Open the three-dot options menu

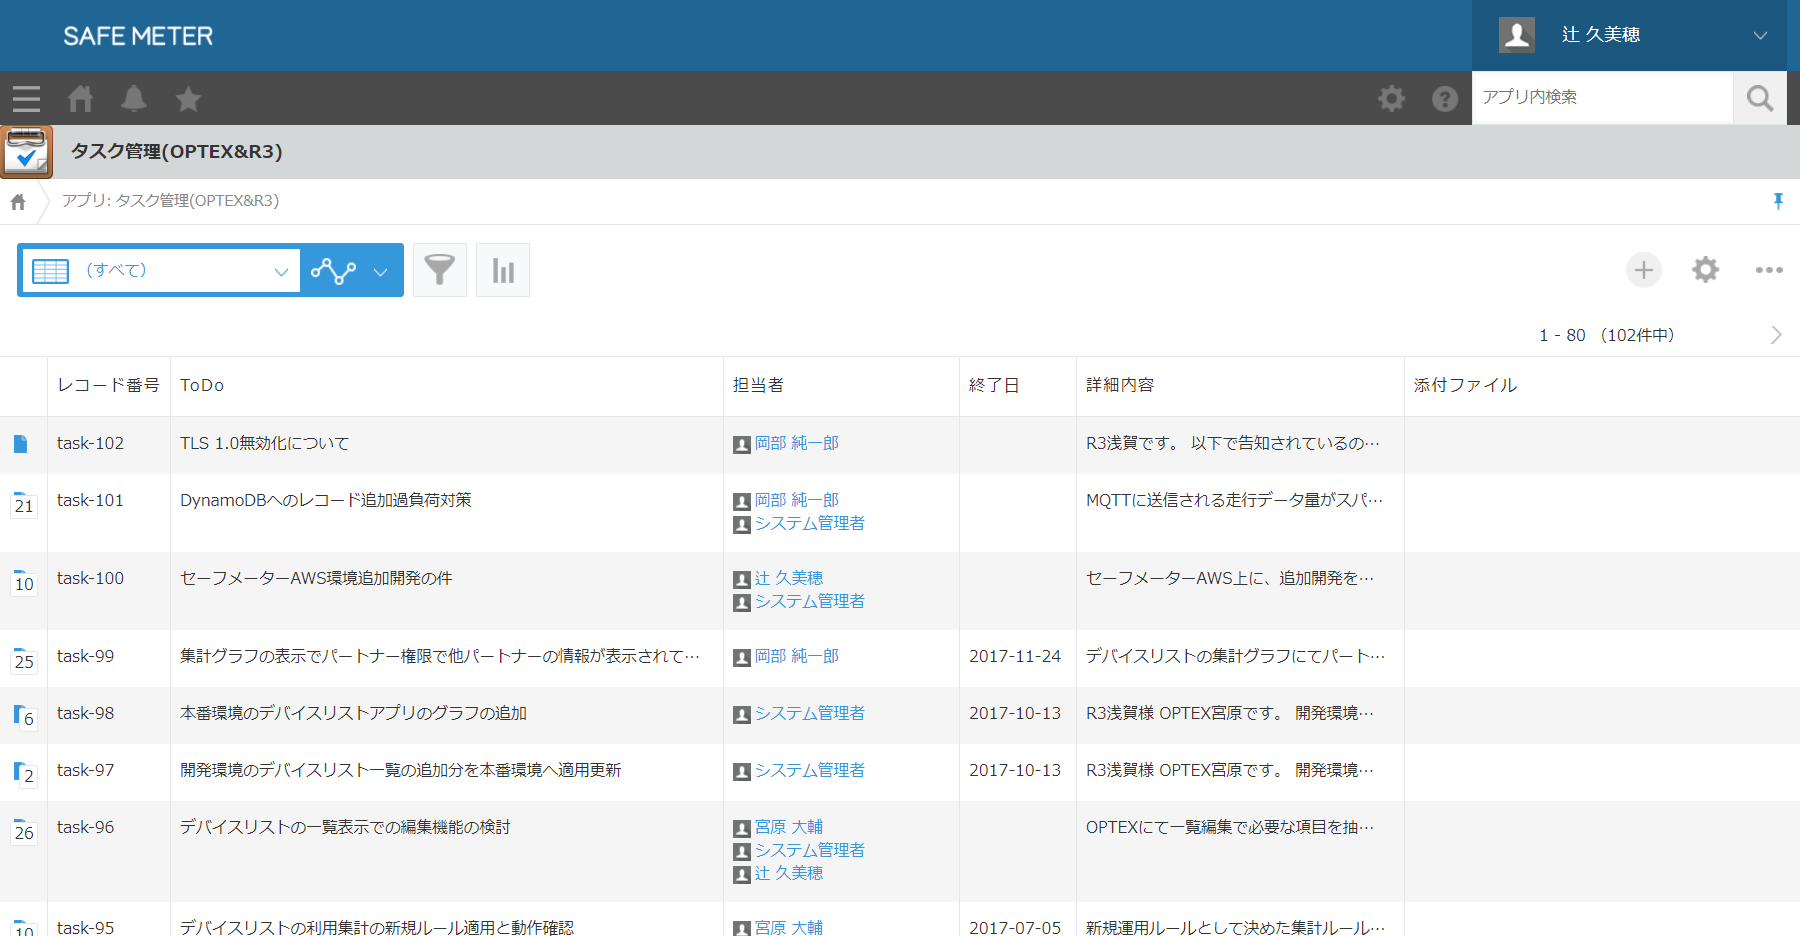(1769, 270)
